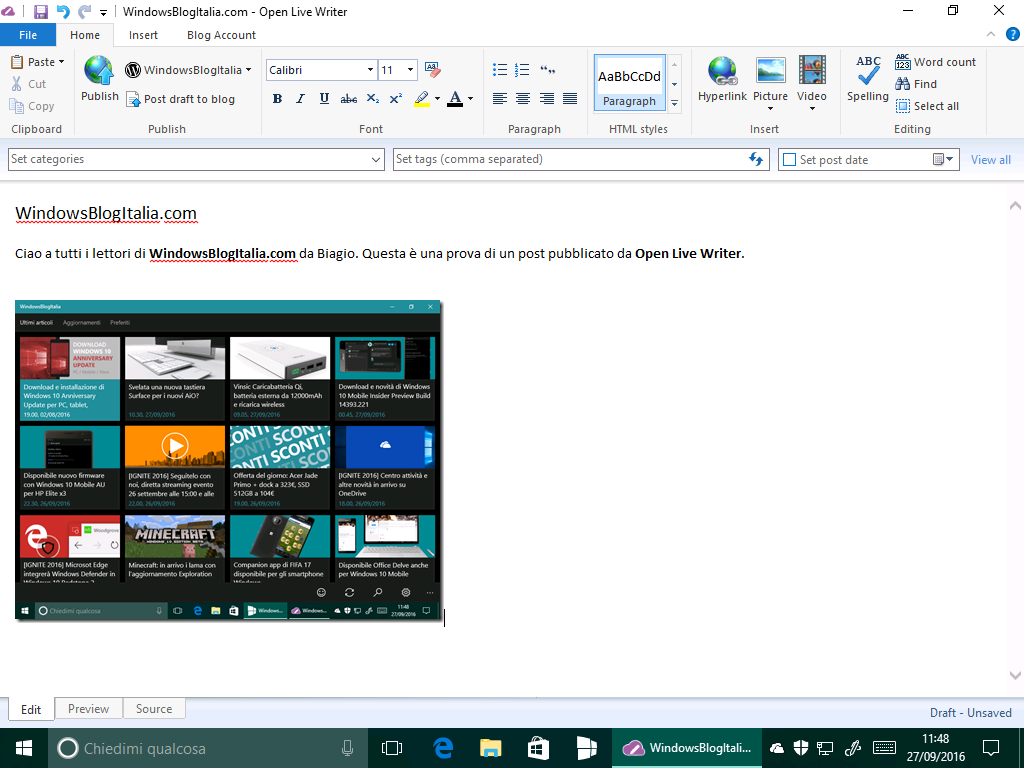The image size is (1024, 768).
Task: Click the Redo arrow icon
Action: click(84, 11)
